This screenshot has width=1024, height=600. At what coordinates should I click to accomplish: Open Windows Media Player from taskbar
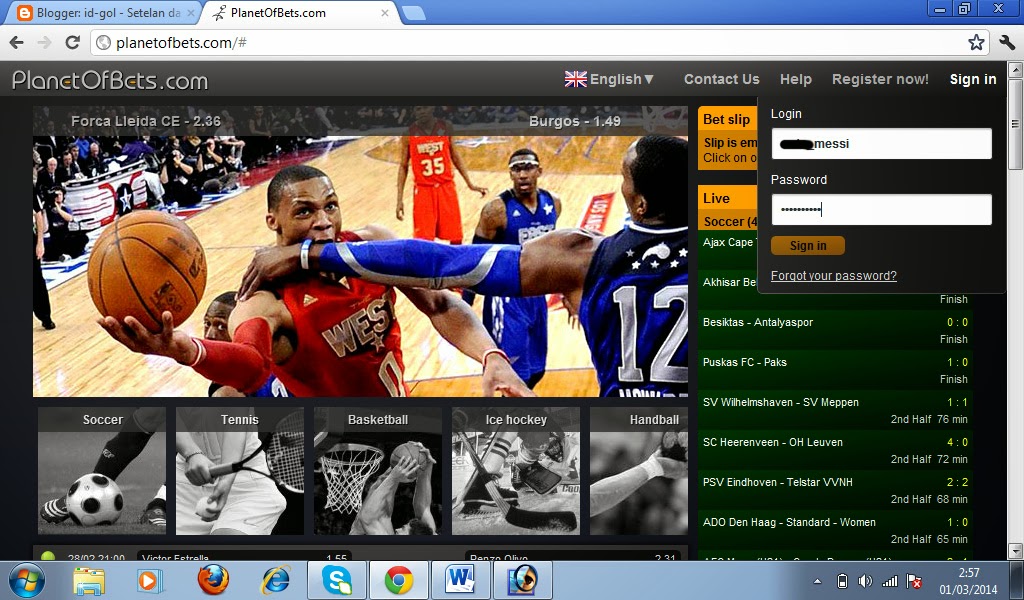tap(150, 580)
